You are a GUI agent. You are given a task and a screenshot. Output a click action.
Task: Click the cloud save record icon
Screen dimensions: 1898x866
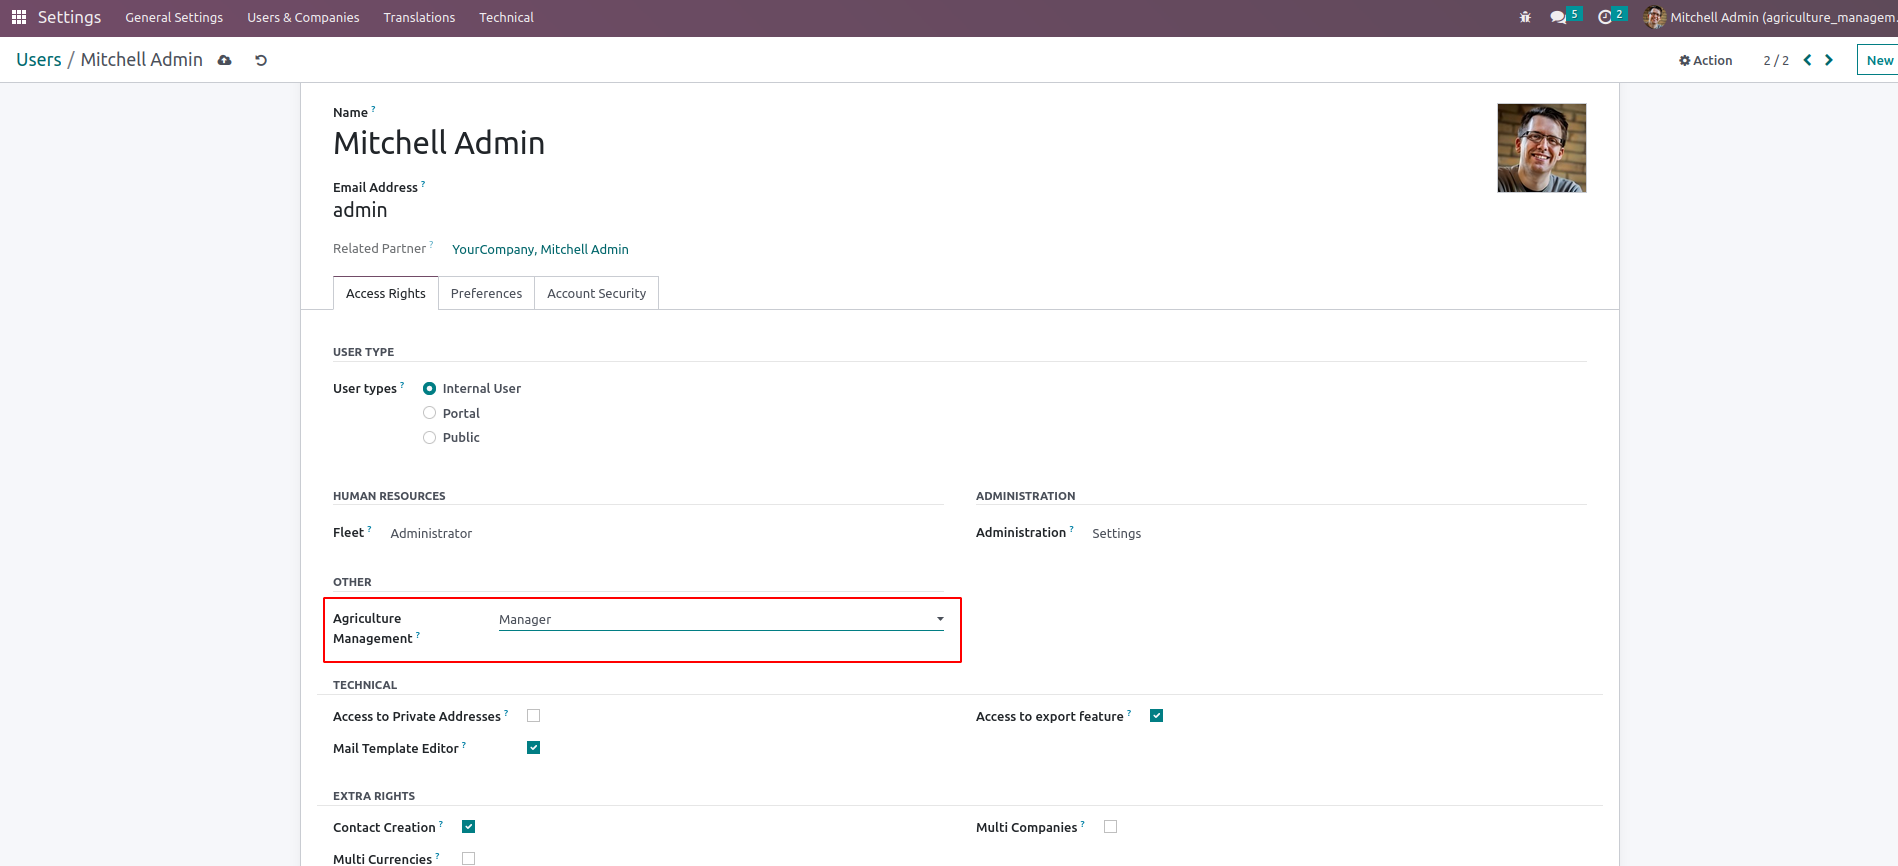(x=225, y=60)
